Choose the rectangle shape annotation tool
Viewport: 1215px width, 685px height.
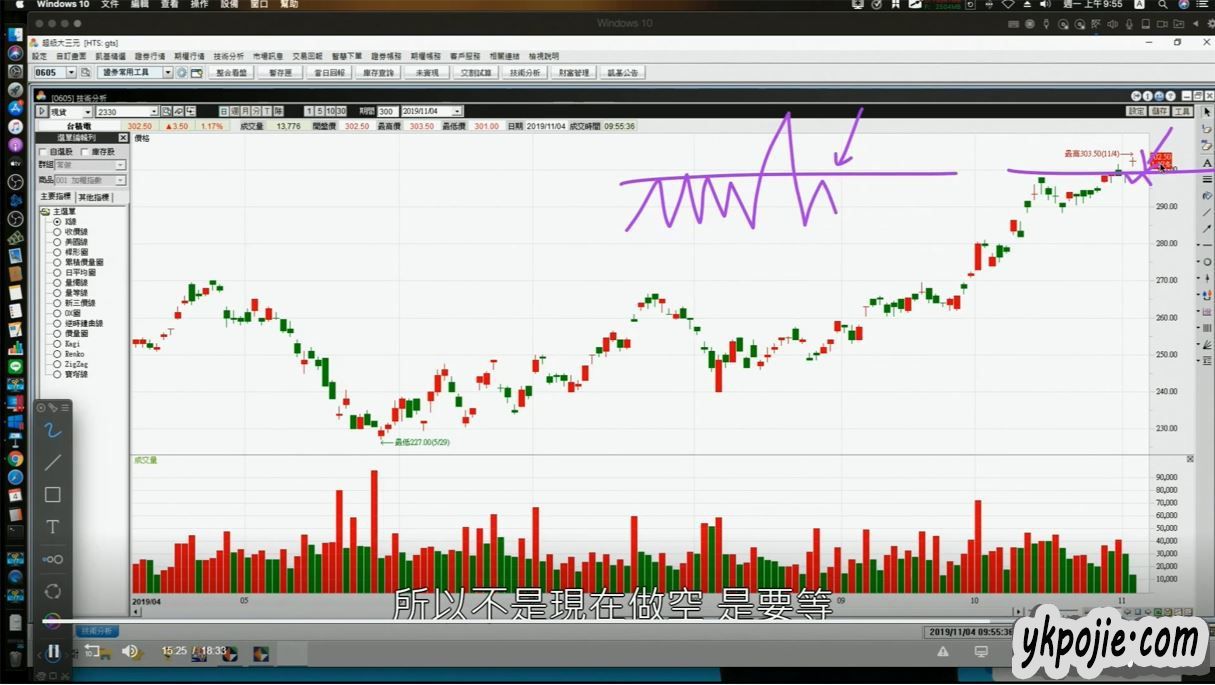pyautogui.click(x=53, y=494)
